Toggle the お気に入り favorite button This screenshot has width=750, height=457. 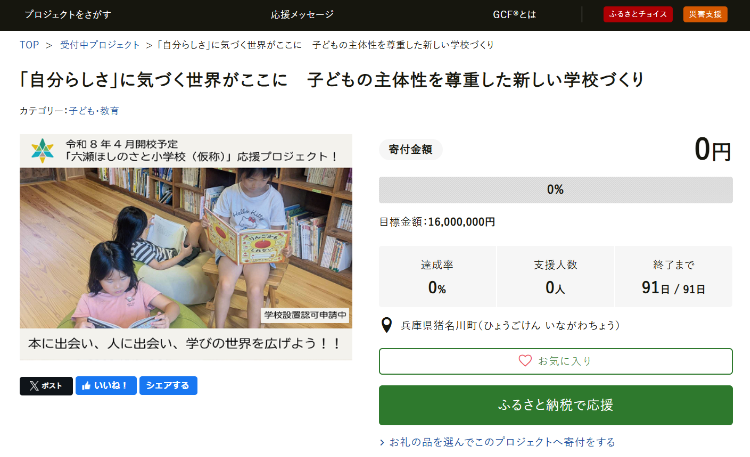click(x=556, y=361)
